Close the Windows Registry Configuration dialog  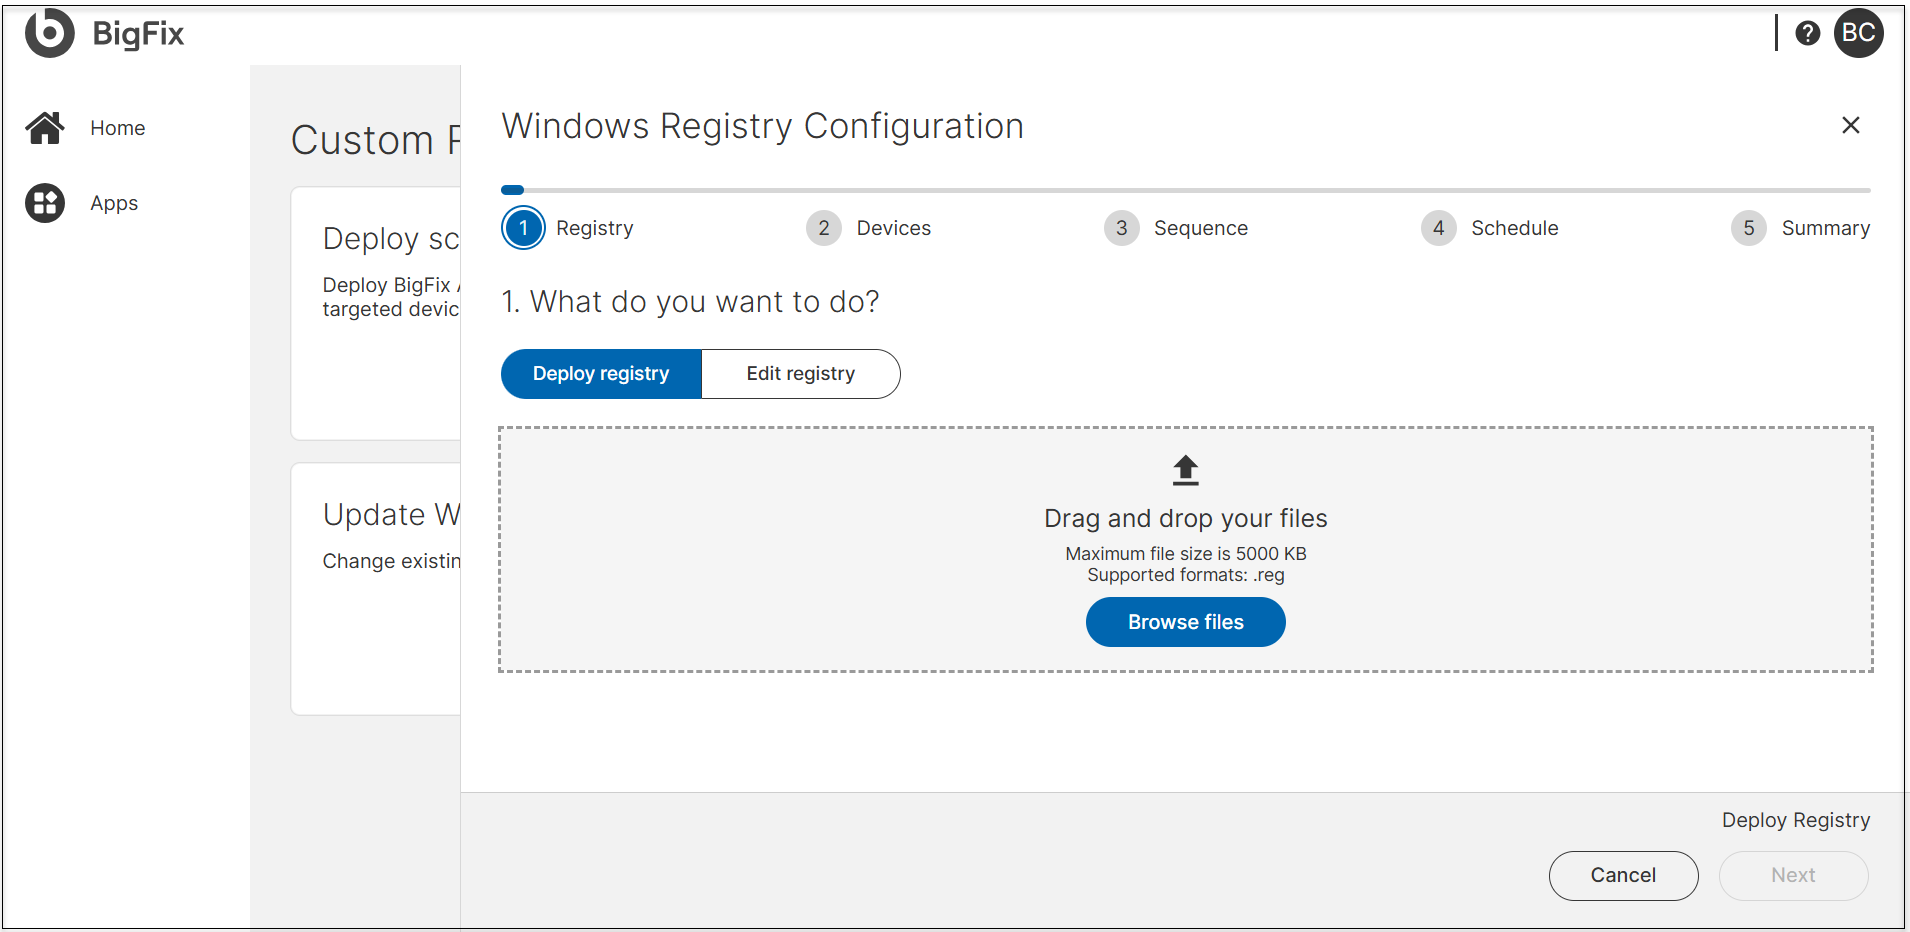(1850, 125)
